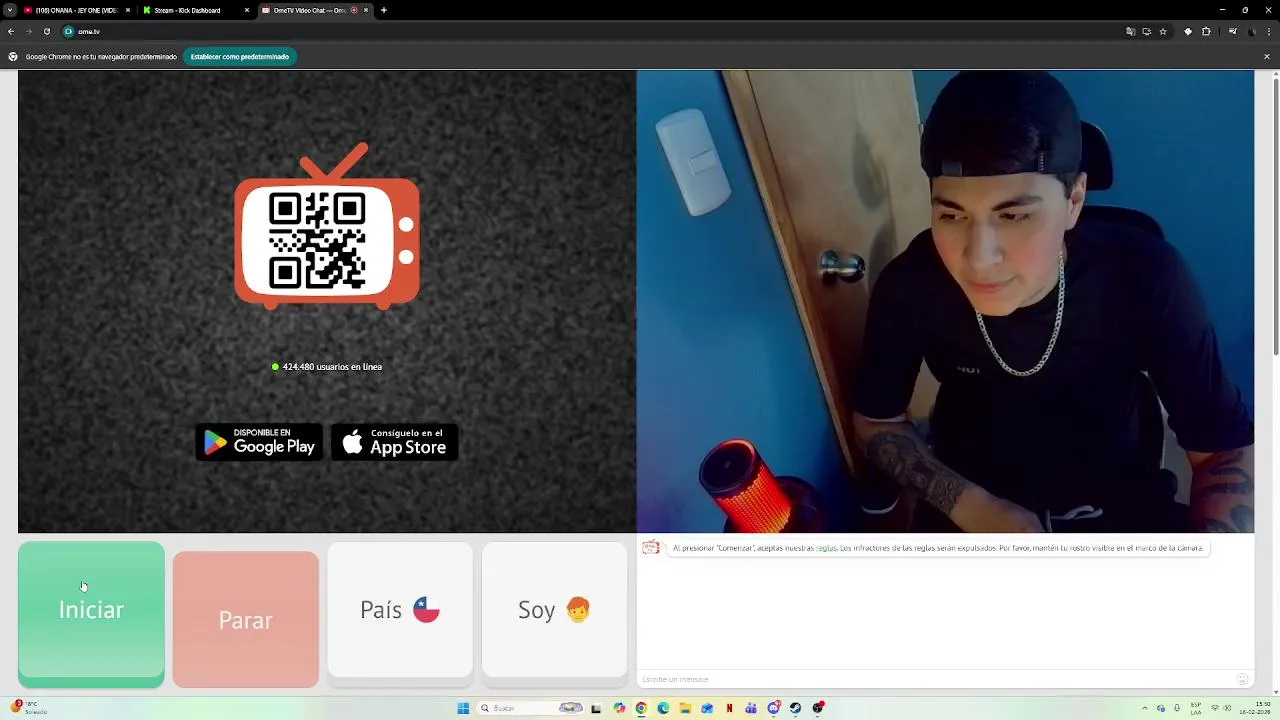Click the OmeTV avatar icon in chat
The height and width of the screenshot is (720, 1280).
pos(651,548)
